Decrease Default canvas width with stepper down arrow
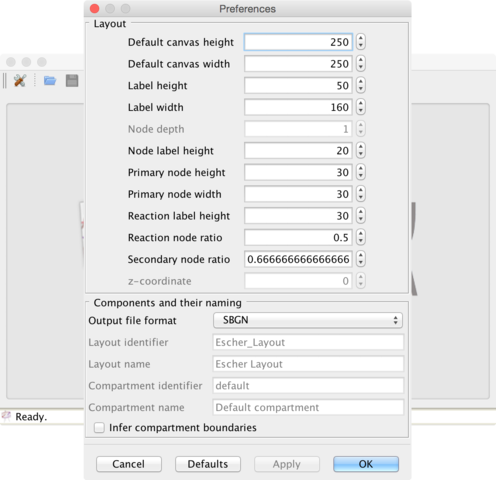The height and width of the screenshot is (480, 496). 361,68
